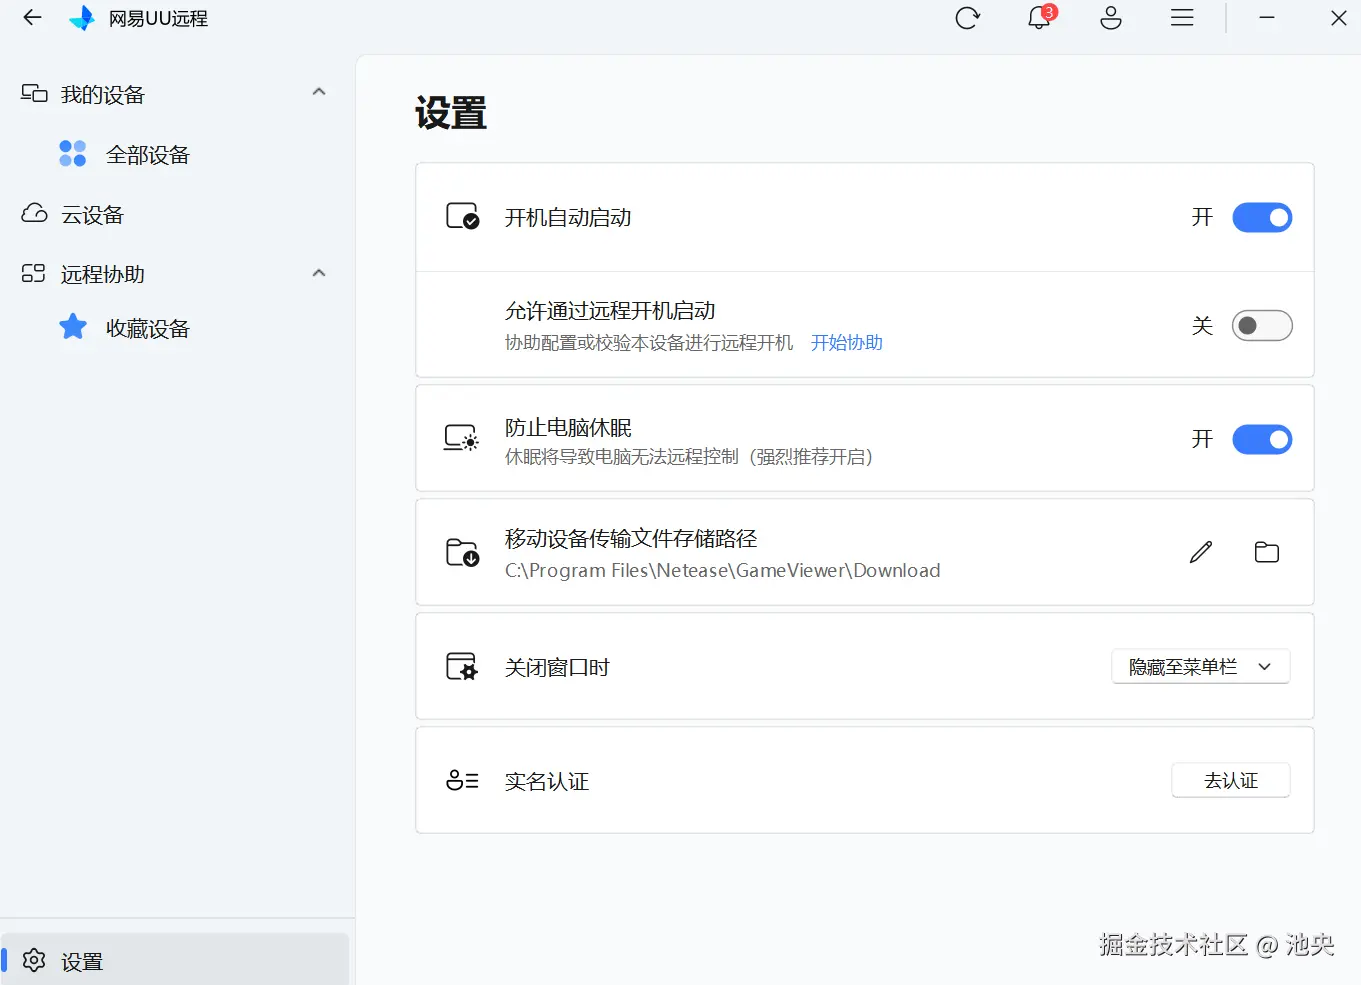This screenshot has width=1361, height=985.
Task: Select 全部设备 in the sidebar
Action: pyautogui.click(x=147, y=153)
